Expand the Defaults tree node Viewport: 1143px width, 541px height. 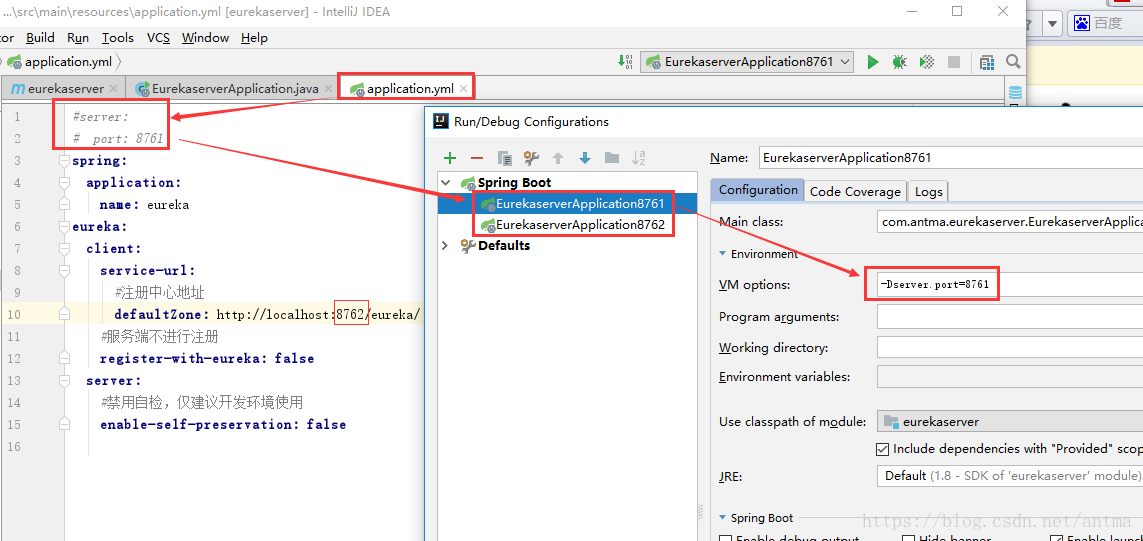(x=445, y=246)
